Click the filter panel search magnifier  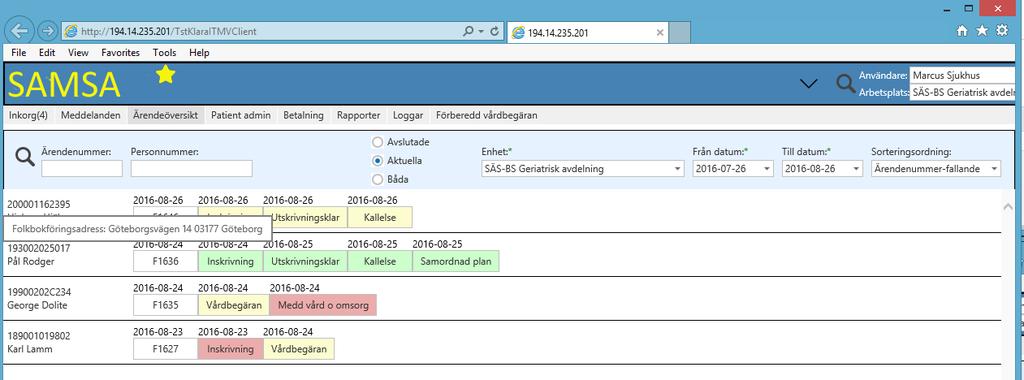(x=25, y=157)
